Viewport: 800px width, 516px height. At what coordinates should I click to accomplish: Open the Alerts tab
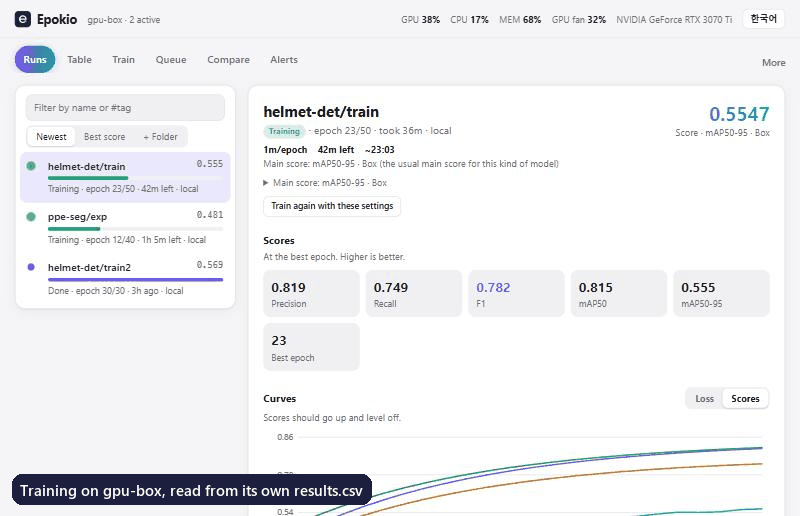[284, 59]
